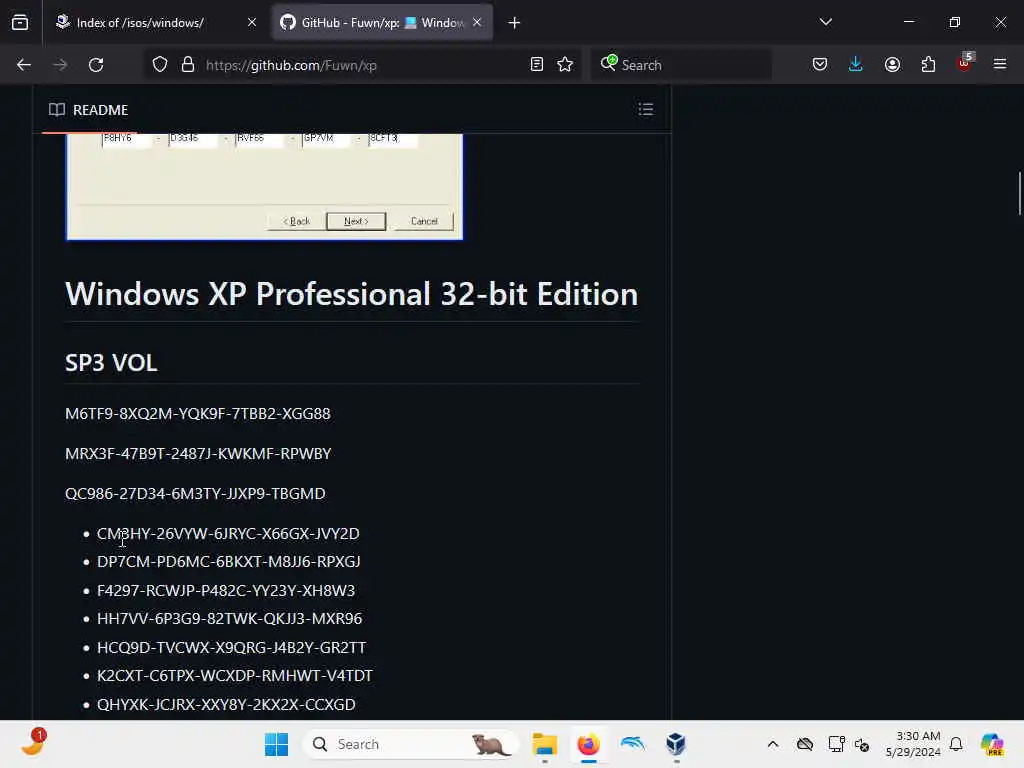Select key HCQ9D-TVCWX-X9QRG-J4B2Y-GR2TT
1024x768 pixels.
pyautogui.click(x=231, y=647)
